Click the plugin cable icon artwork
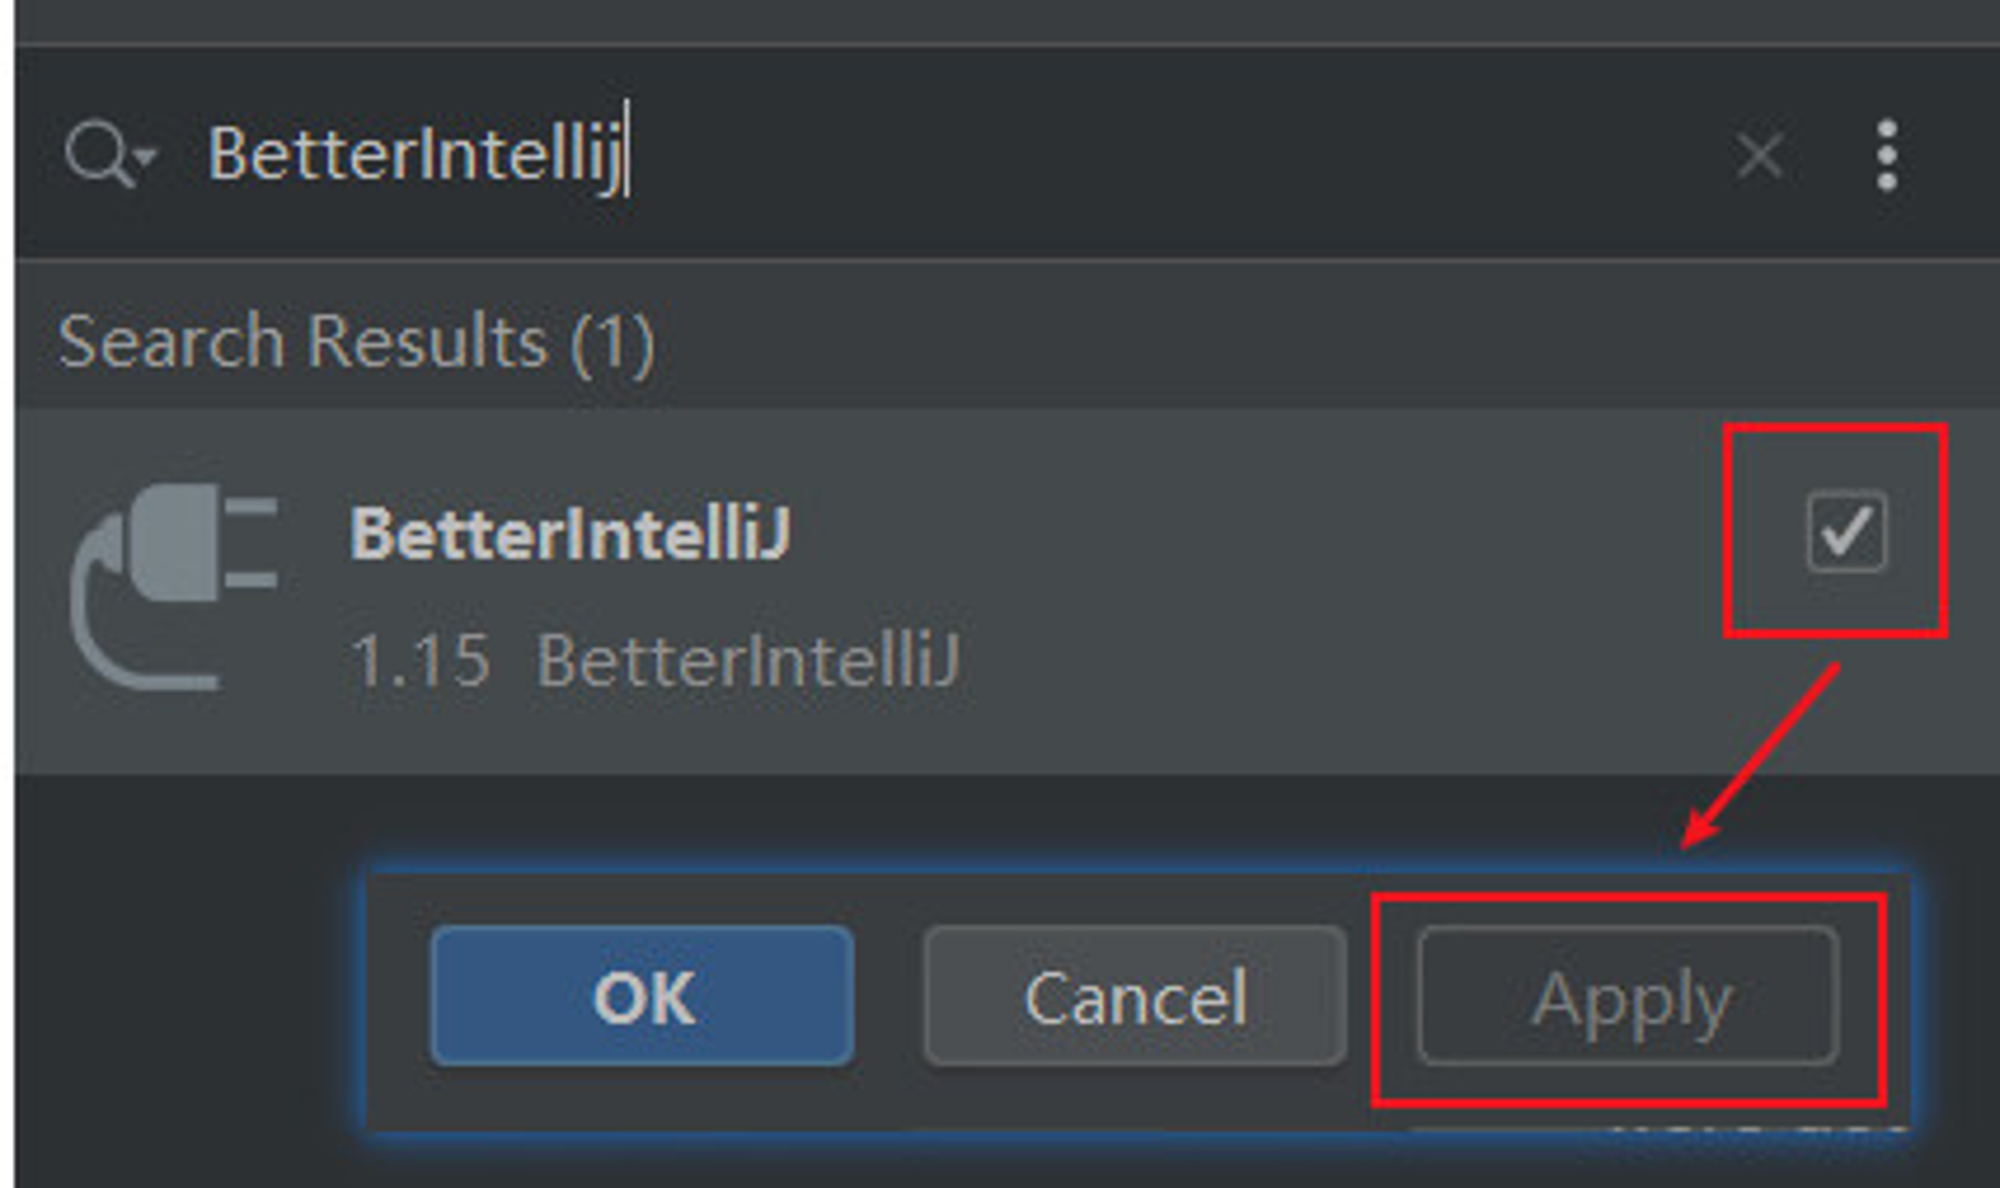This screenshot has width=2000, height=1188. (174, 587)
